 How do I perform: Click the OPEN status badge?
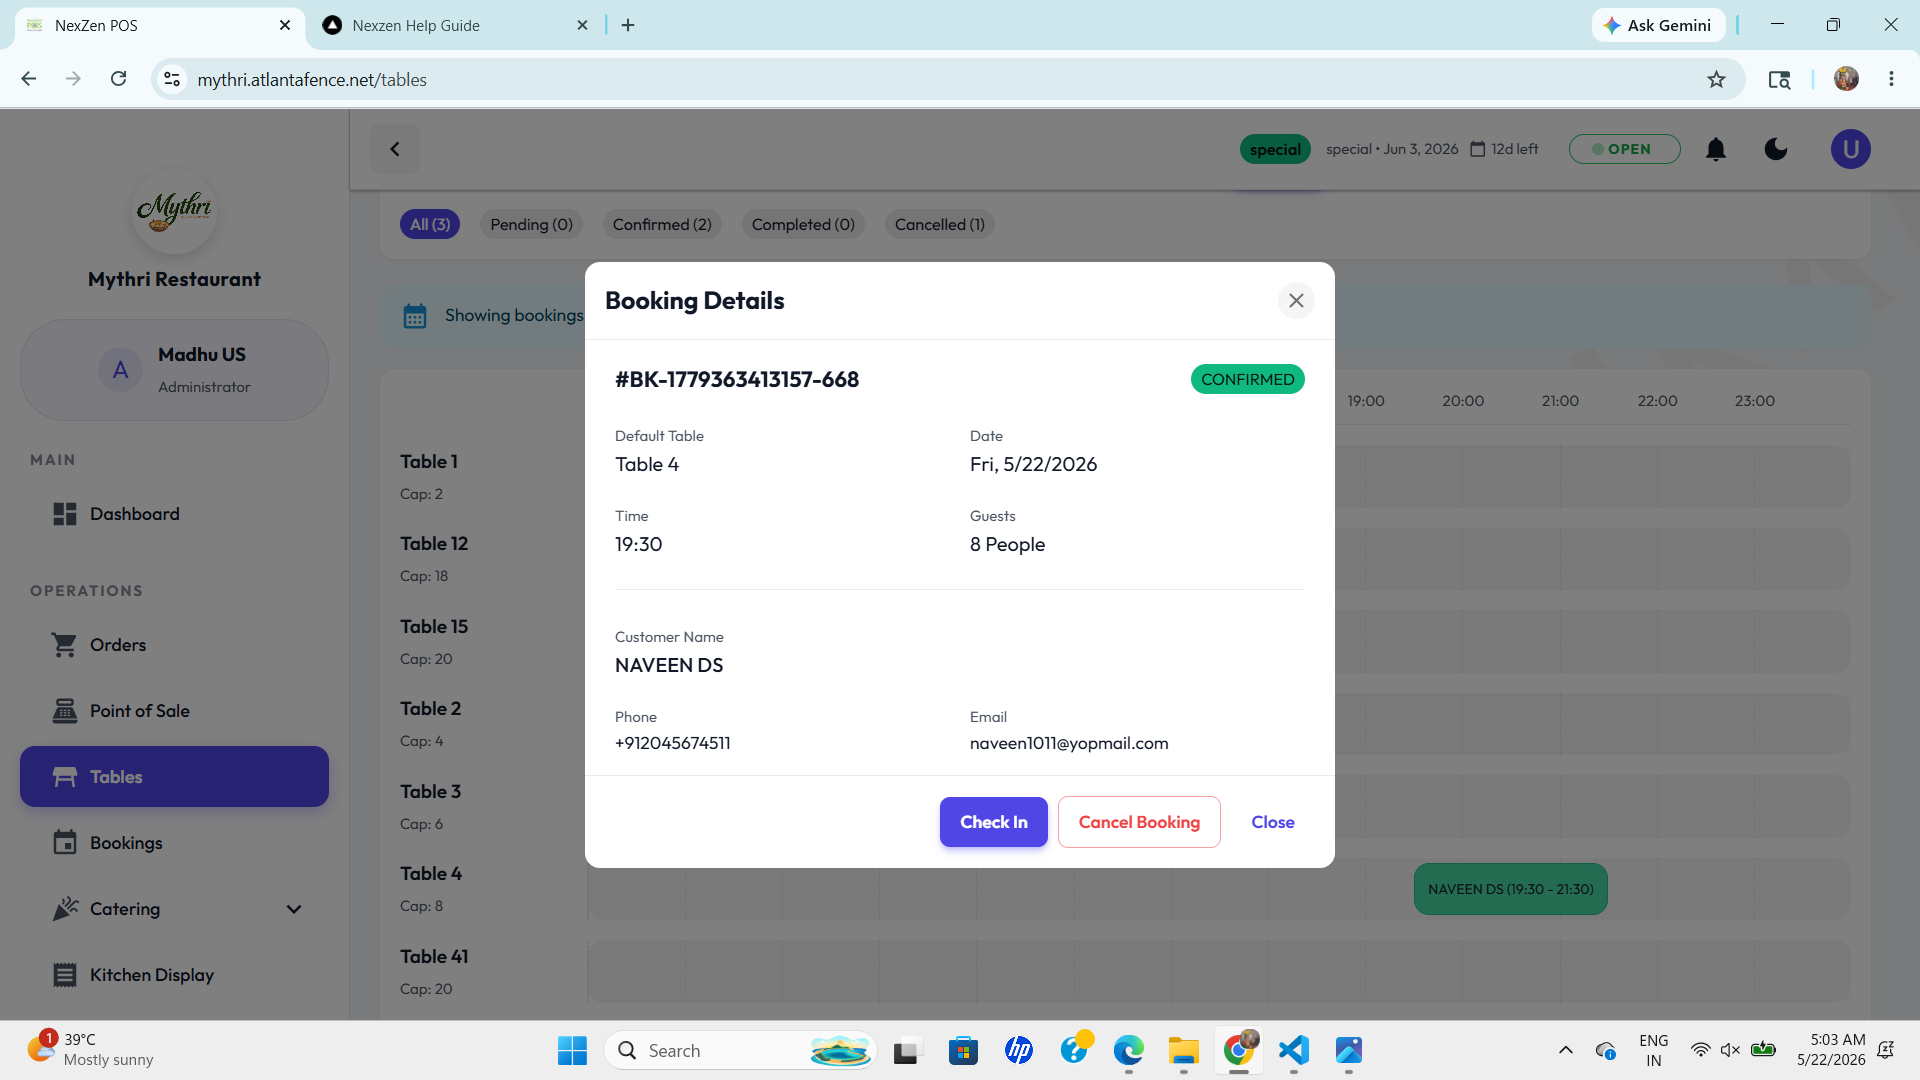pyautogui.click(x=1624, y=149)
